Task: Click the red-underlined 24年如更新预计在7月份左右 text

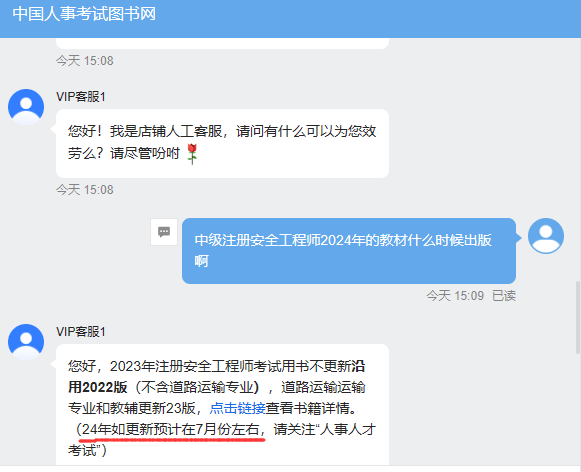Action: [170, 429]
